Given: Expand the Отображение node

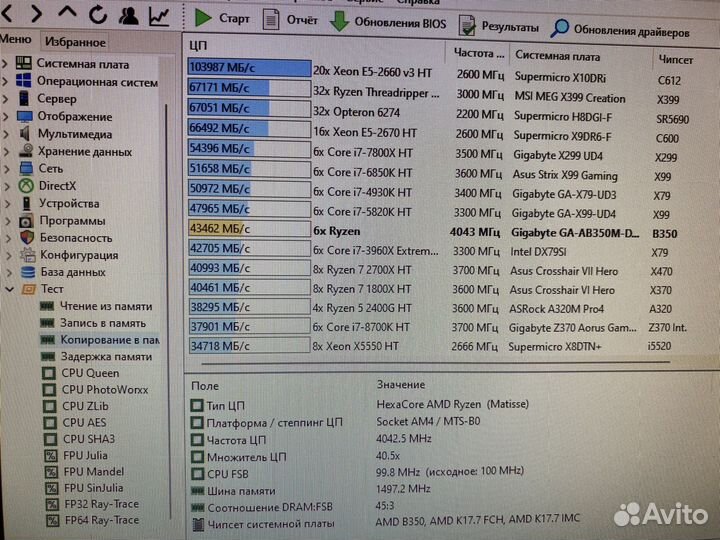Looking at the screenshot, I should tap(6, 117).
